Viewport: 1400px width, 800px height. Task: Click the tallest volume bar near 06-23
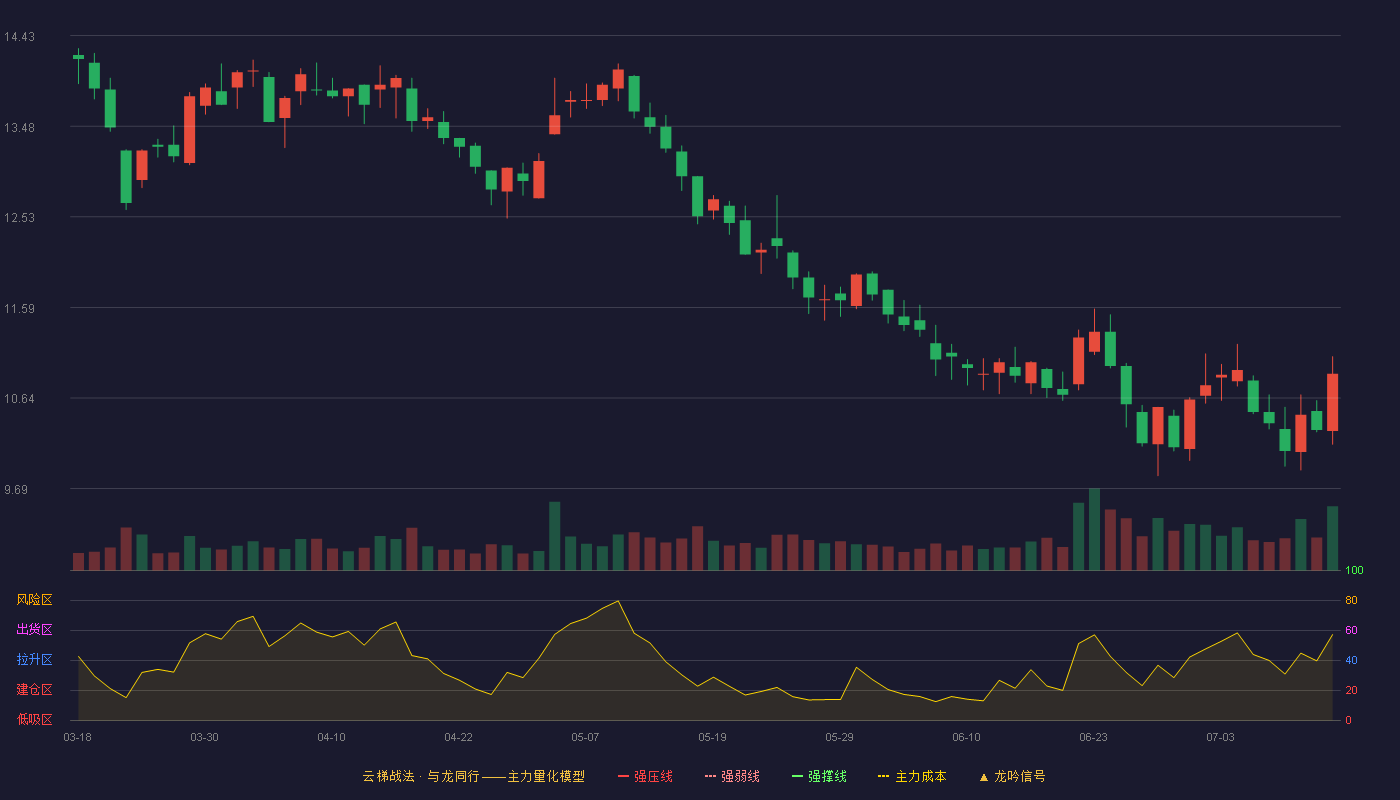point(1094,529)
